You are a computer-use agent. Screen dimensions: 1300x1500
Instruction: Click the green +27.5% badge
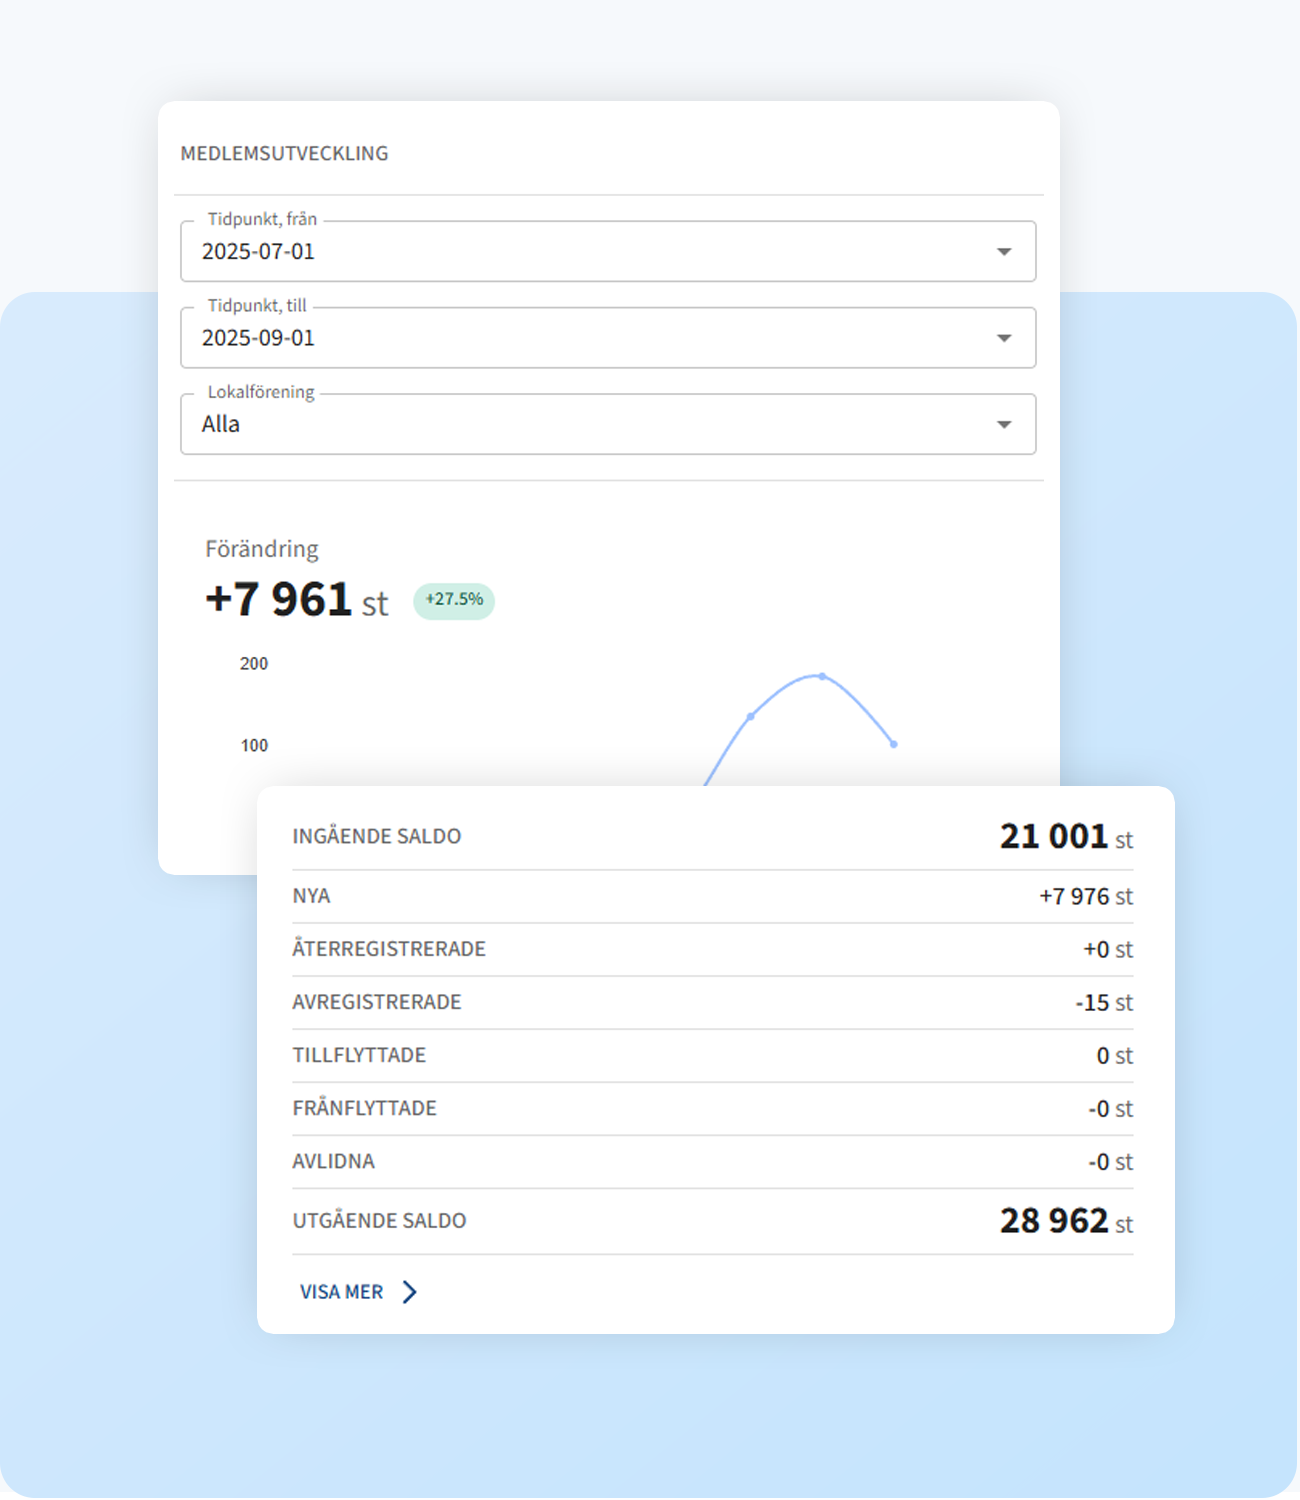point(454,600)
